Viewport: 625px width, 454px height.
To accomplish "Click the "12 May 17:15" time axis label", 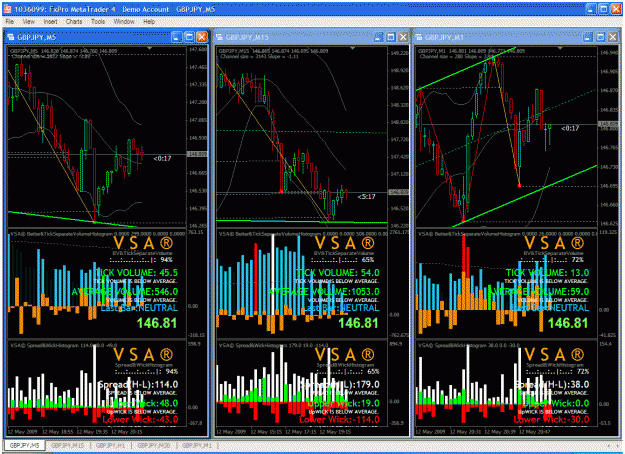I will (301, 432).
